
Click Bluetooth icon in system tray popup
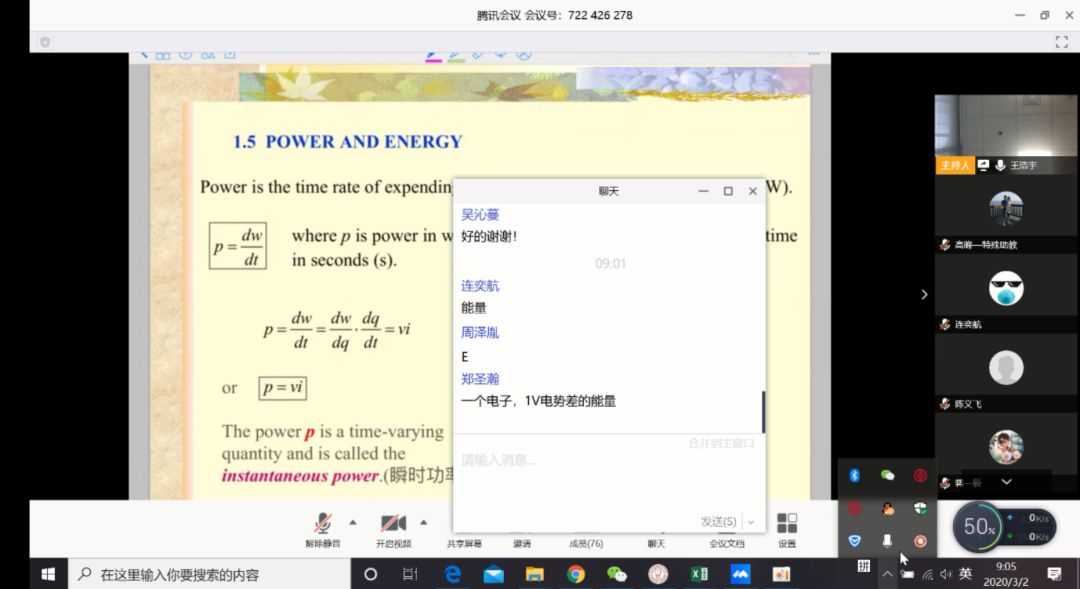tap(854, 475)
